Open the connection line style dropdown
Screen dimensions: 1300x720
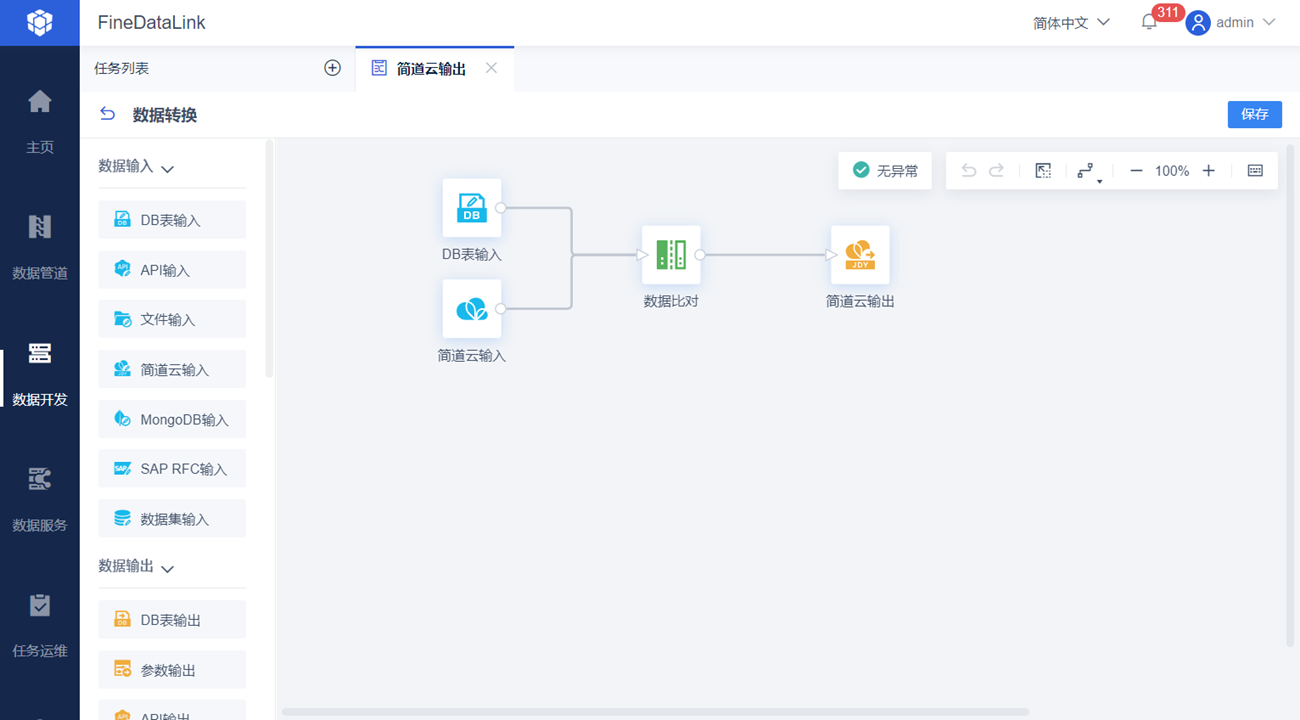tap(1088, 172)
